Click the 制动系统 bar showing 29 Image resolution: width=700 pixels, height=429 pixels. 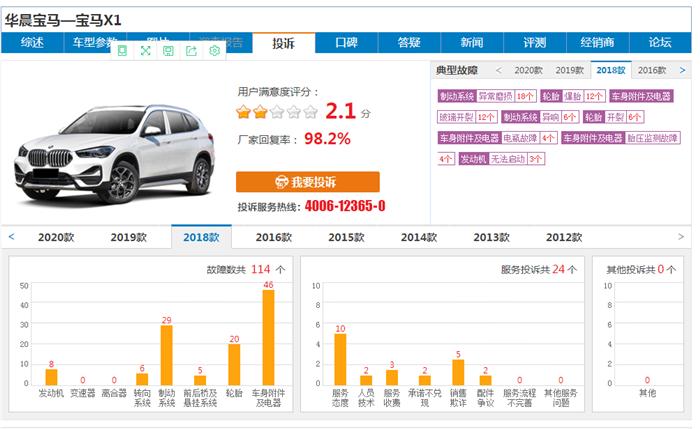(x=167, y=355)
